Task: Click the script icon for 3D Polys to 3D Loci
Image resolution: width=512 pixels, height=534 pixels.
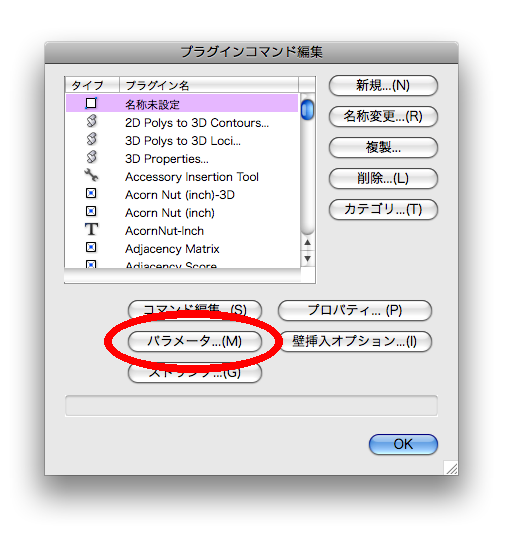Action: pos(91,139)
